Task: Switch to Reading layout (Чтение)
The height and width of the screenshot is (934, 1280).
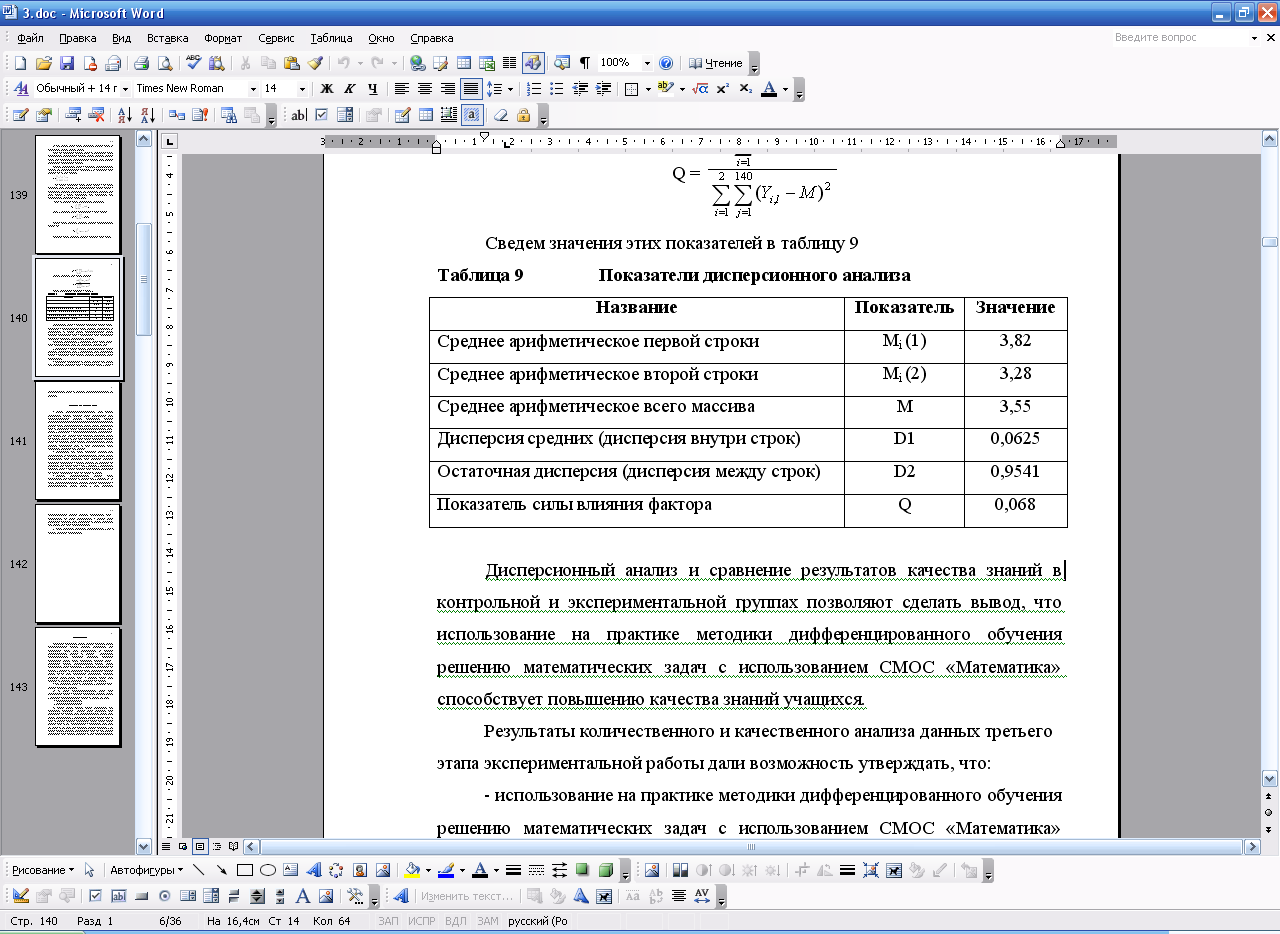Action: 716,62
